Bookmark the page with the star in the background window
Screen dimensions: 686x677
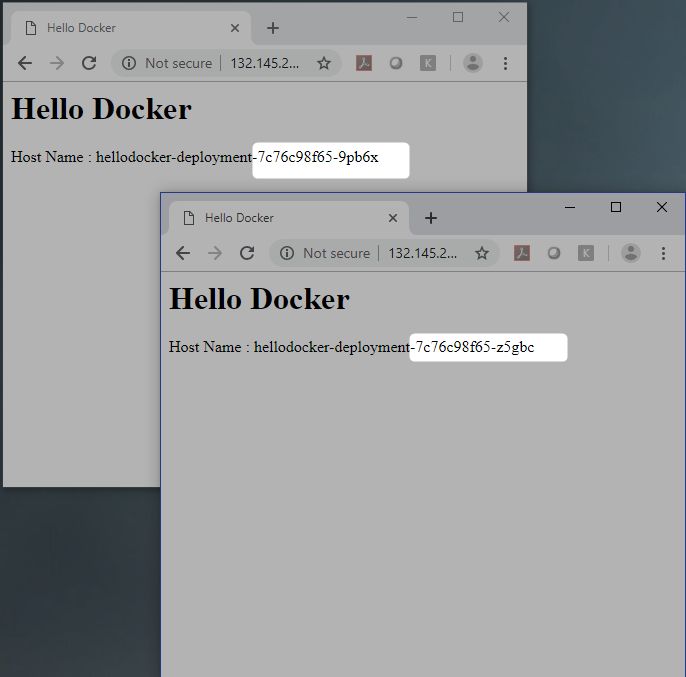pos(324,63)
